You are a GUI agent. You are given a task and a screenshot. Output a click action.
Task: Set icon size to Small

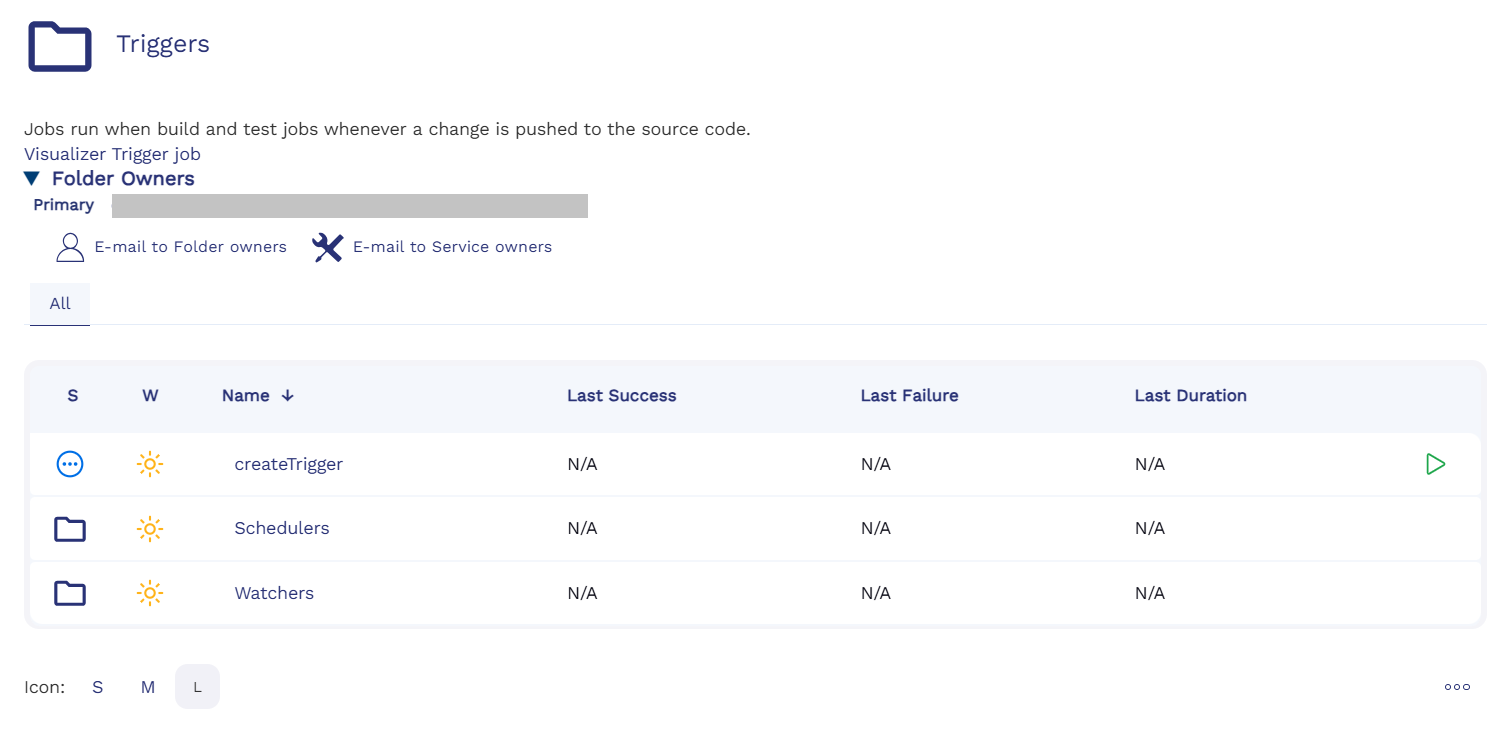[97, 687]
